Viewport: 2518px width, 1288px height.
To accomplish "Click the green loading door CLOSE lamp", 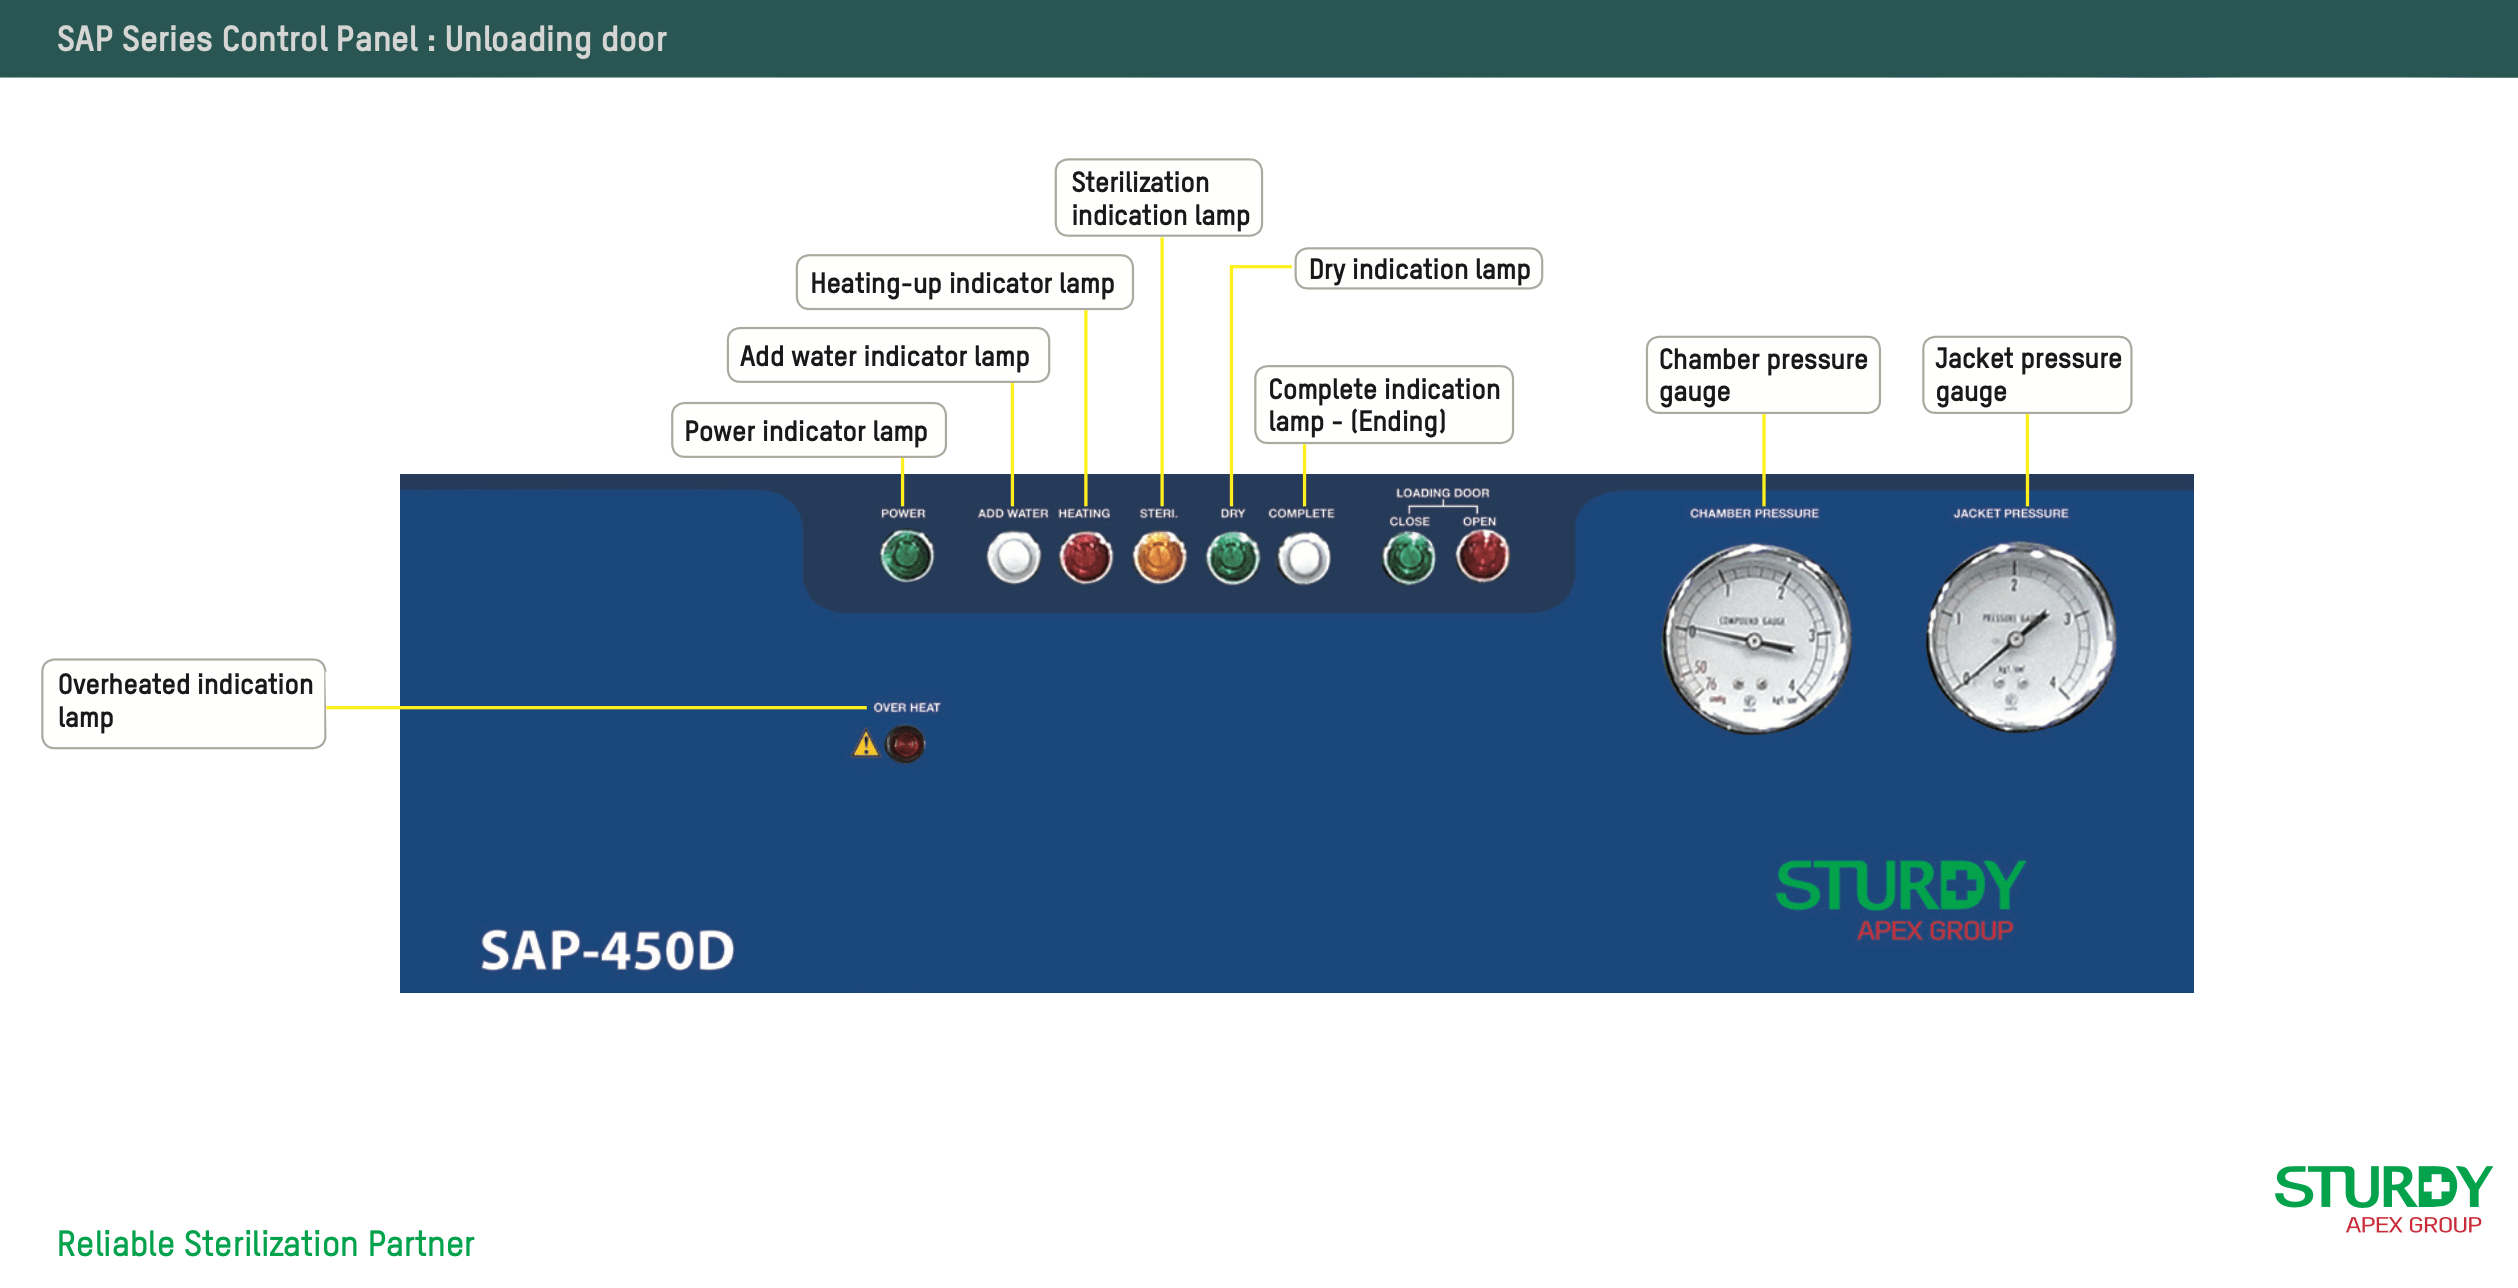I will click(1409, 557).
